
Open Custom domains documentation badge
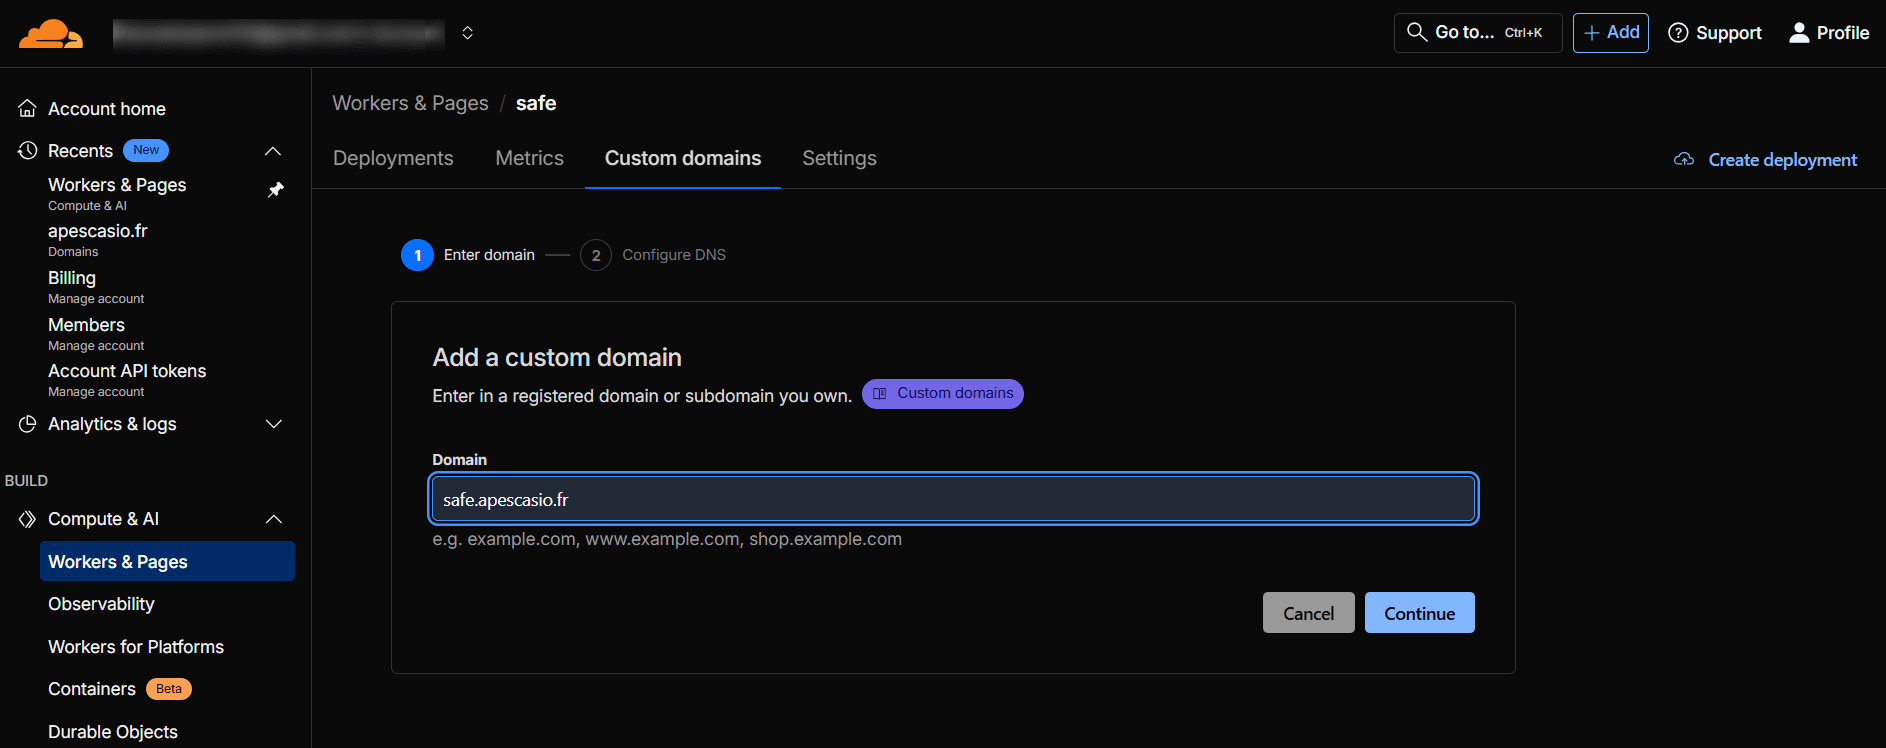coord(943,394)
